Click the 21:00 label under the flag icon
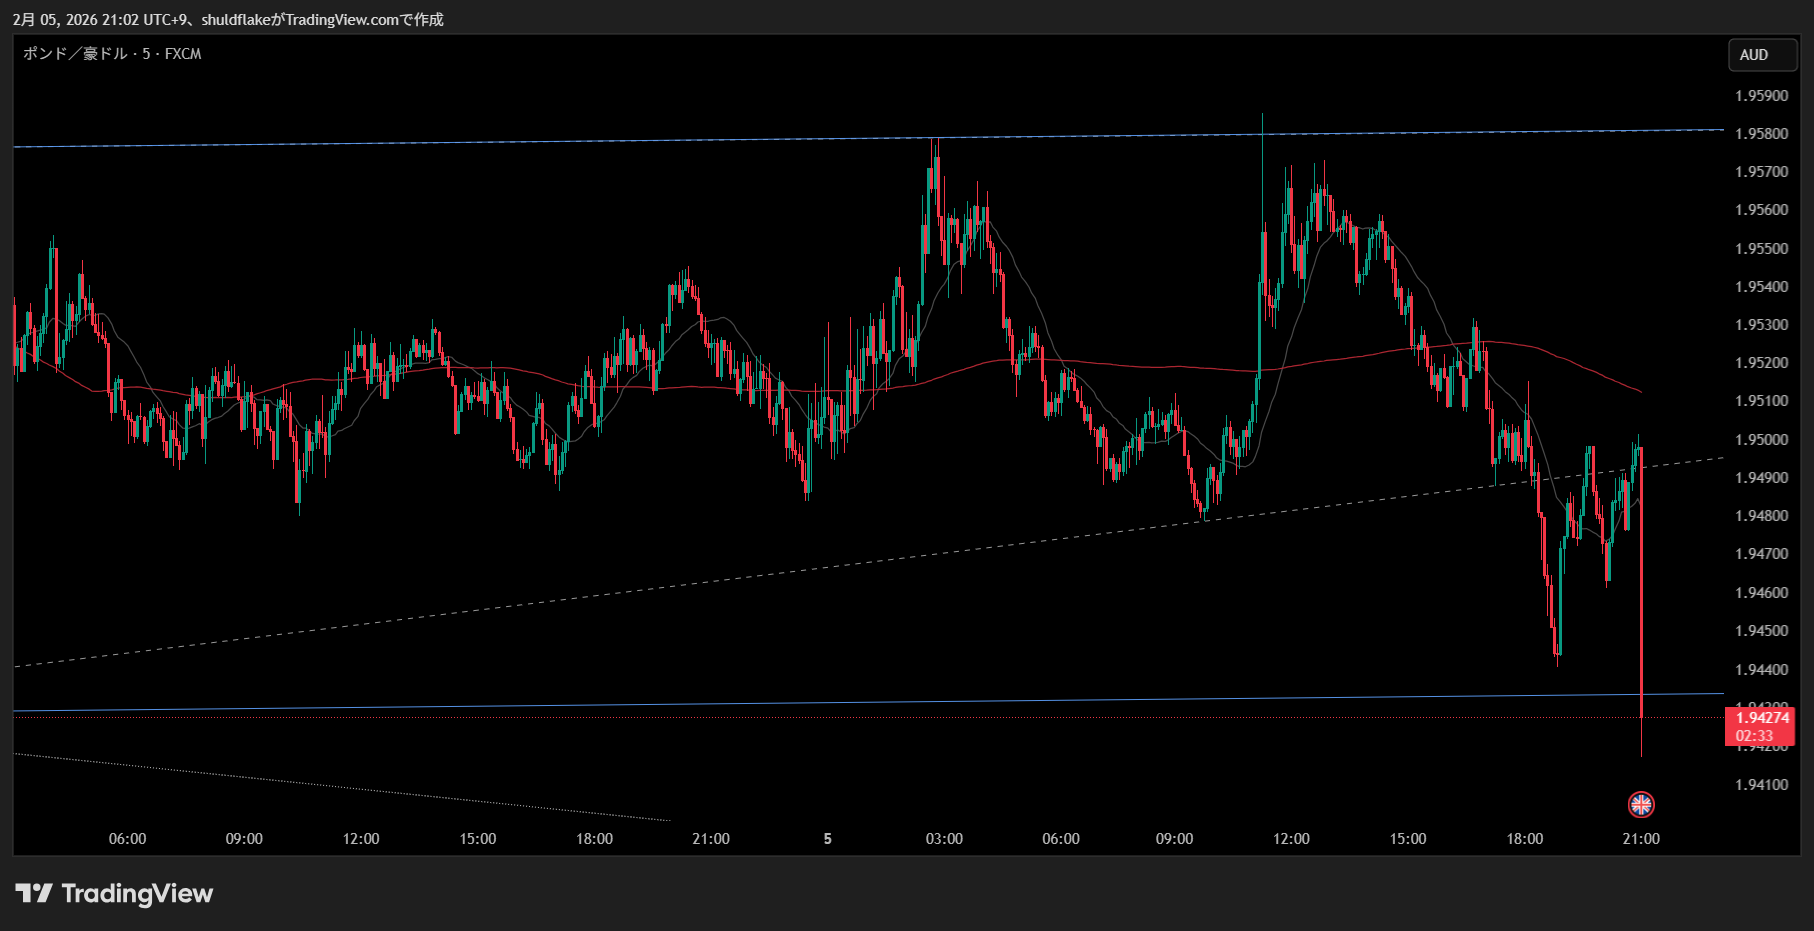The height and width of the screenshot is (931, 1814). pyautogui.click(x=1641, y=839)
